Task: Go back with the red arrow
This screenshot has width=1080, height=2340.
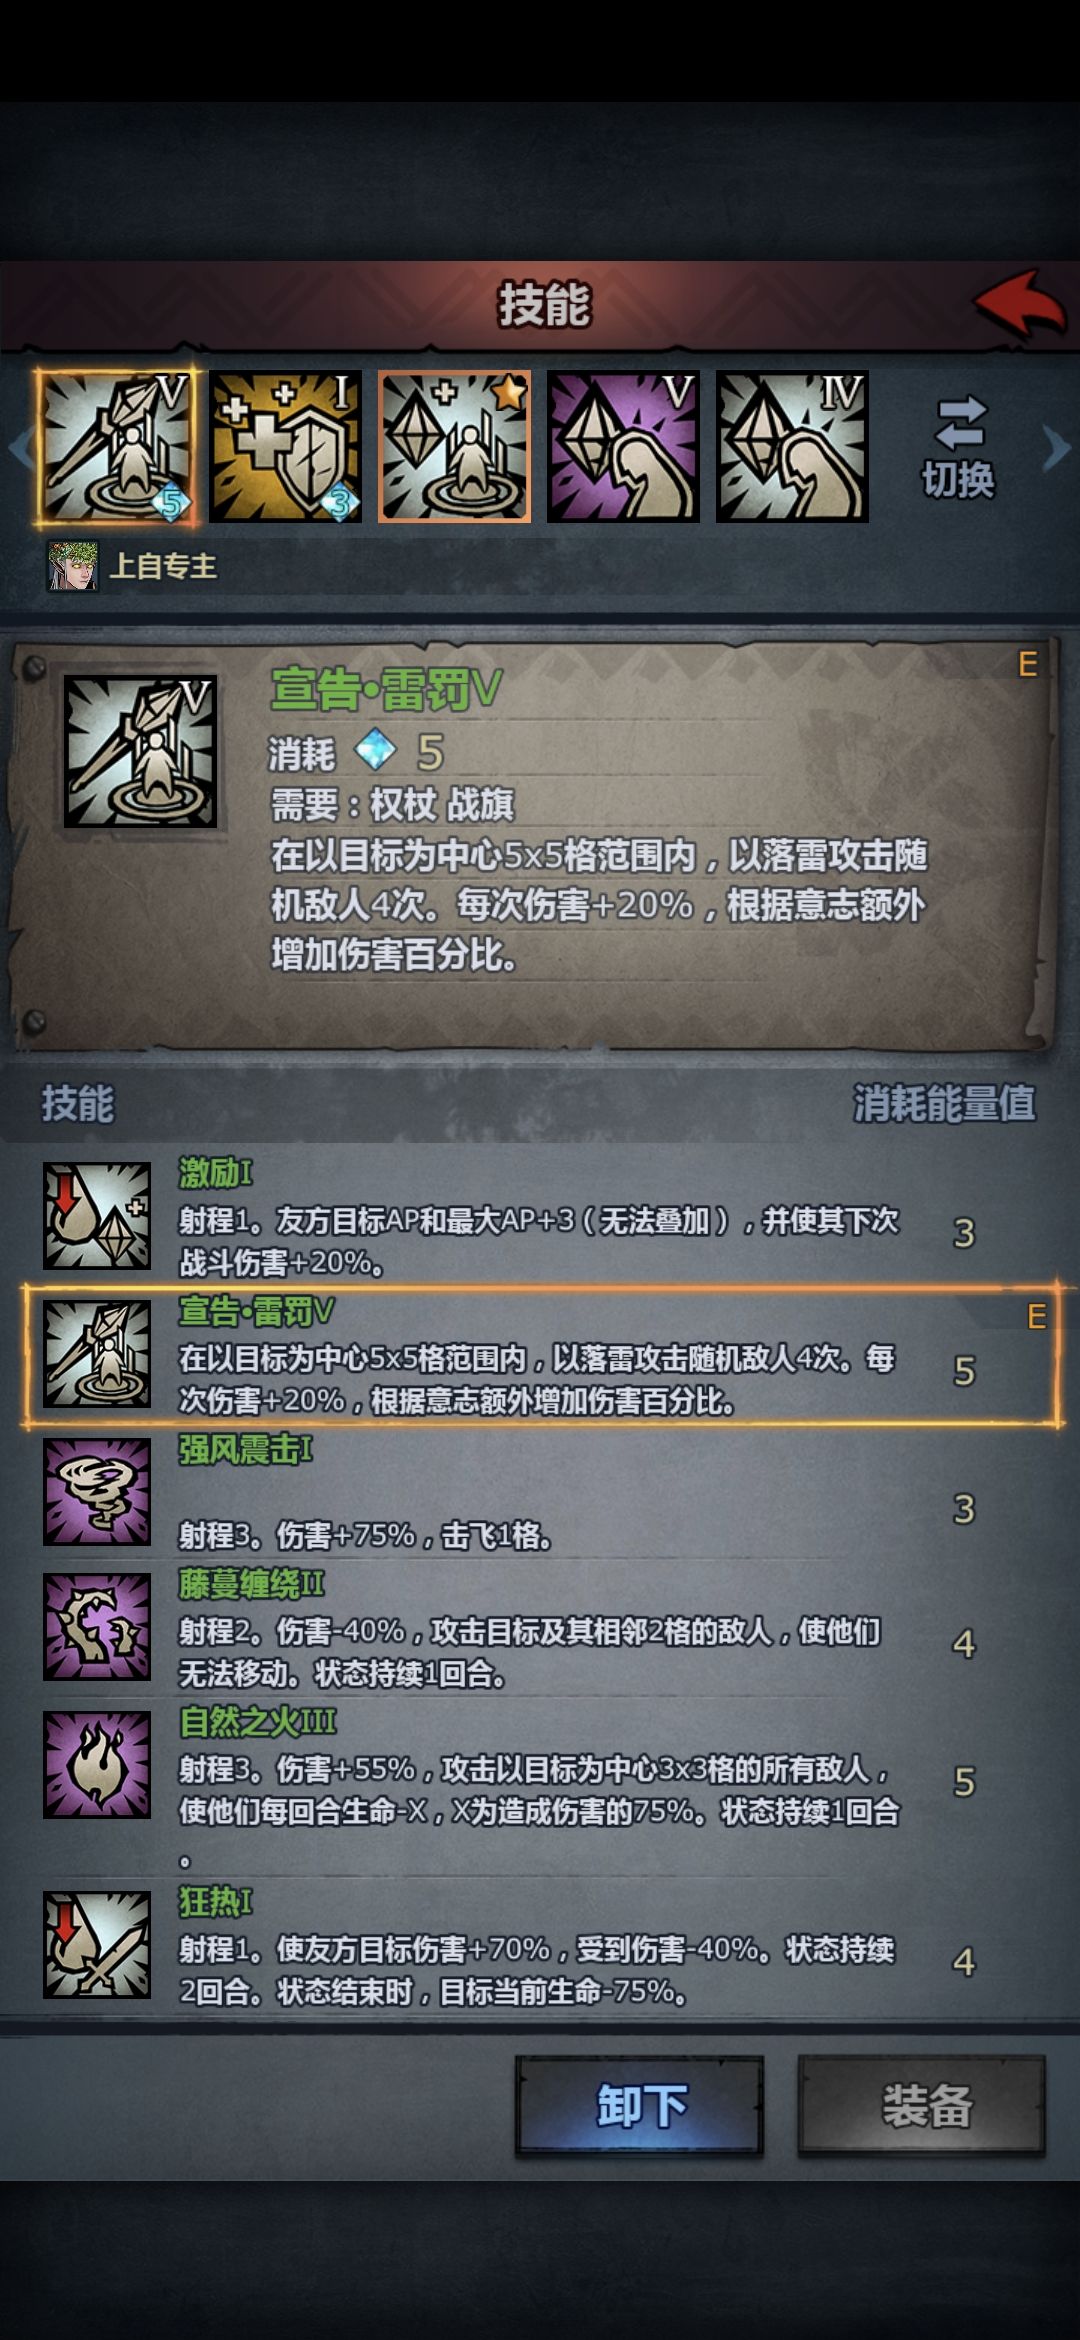Action: 1020,304
